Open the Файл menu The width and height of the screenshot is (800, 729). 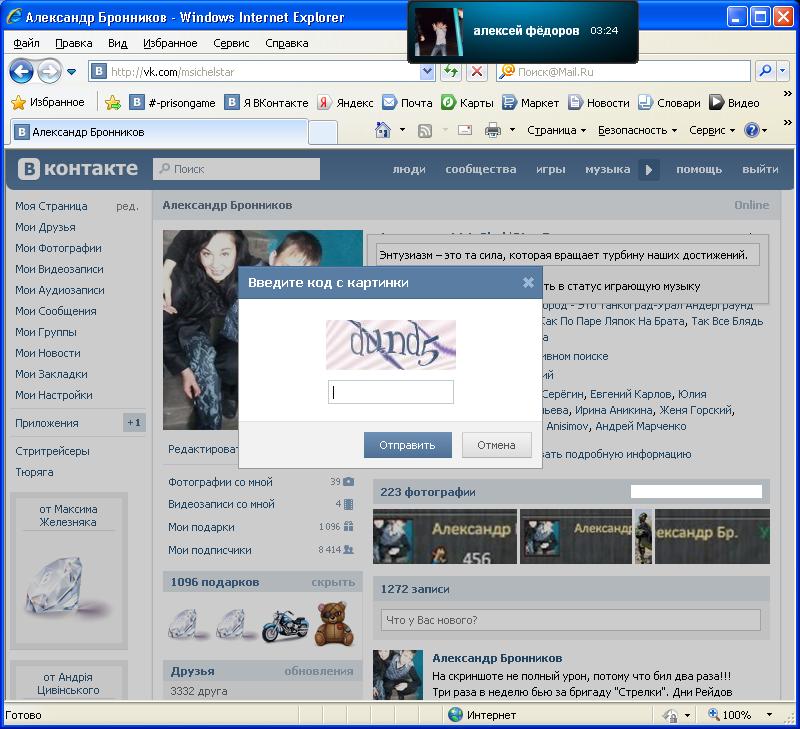(26, 43)
